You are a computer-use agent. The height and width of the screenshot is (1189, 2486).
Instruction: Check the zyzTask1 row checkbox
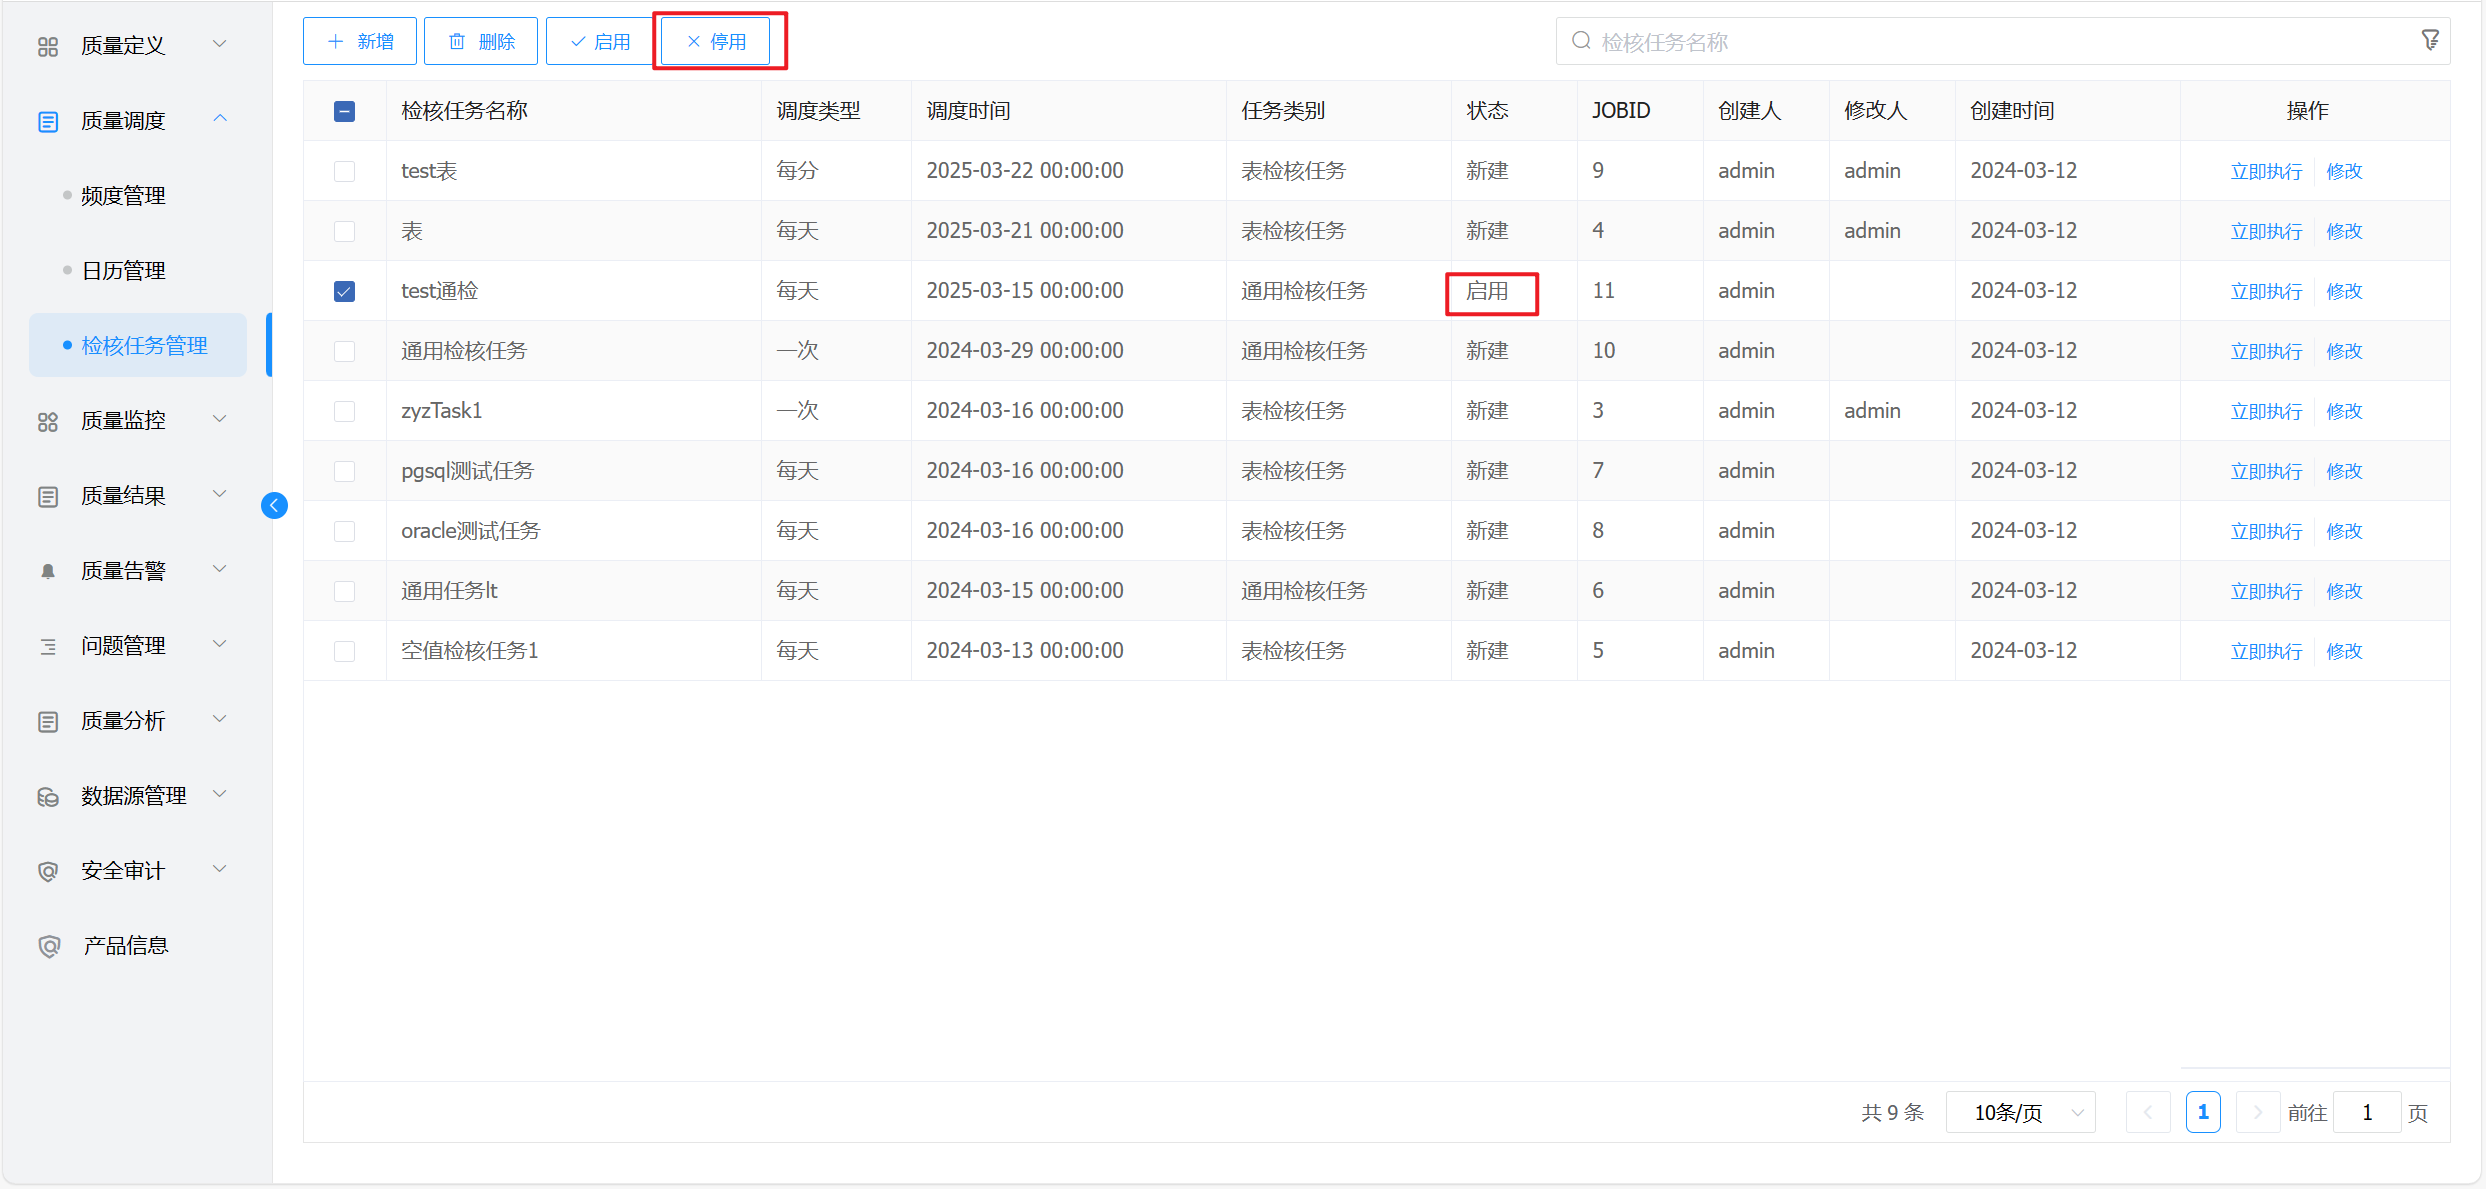[344, 411]
